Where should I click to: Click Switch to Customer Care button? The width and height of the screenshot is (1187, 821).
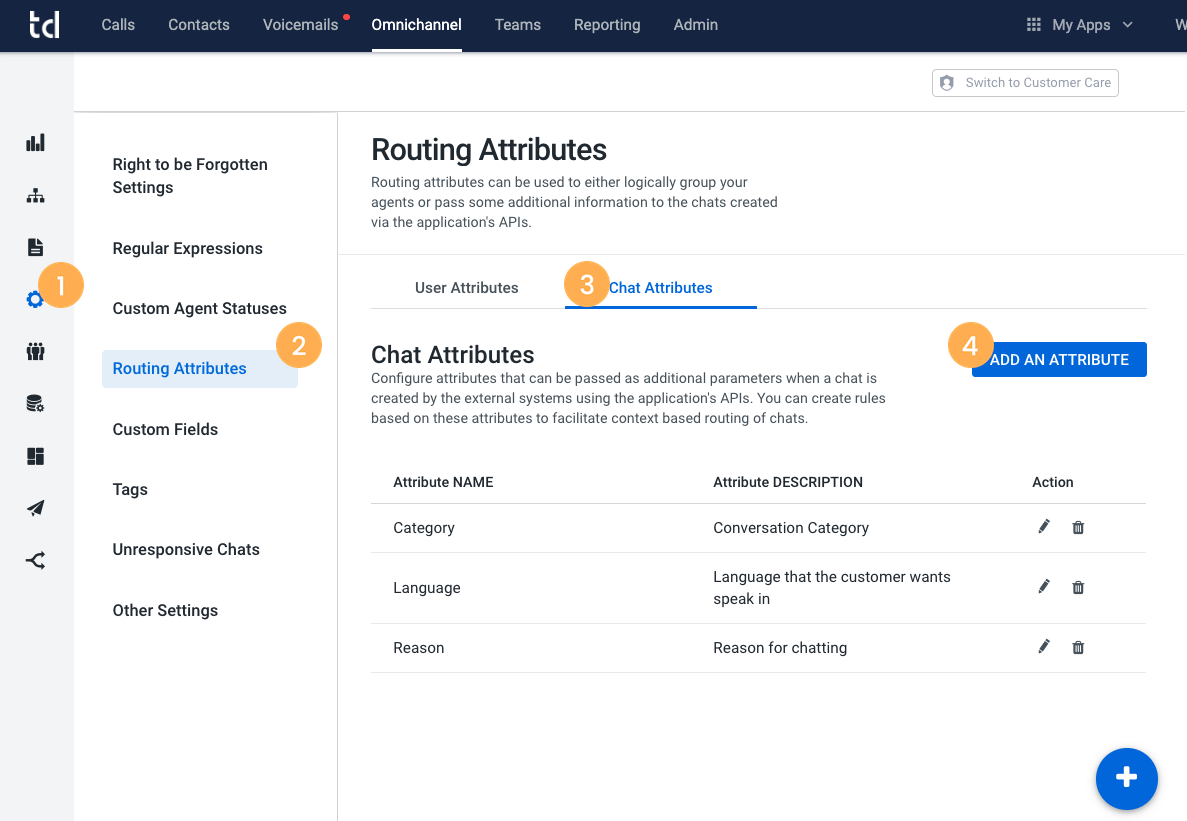point(1025,82)
